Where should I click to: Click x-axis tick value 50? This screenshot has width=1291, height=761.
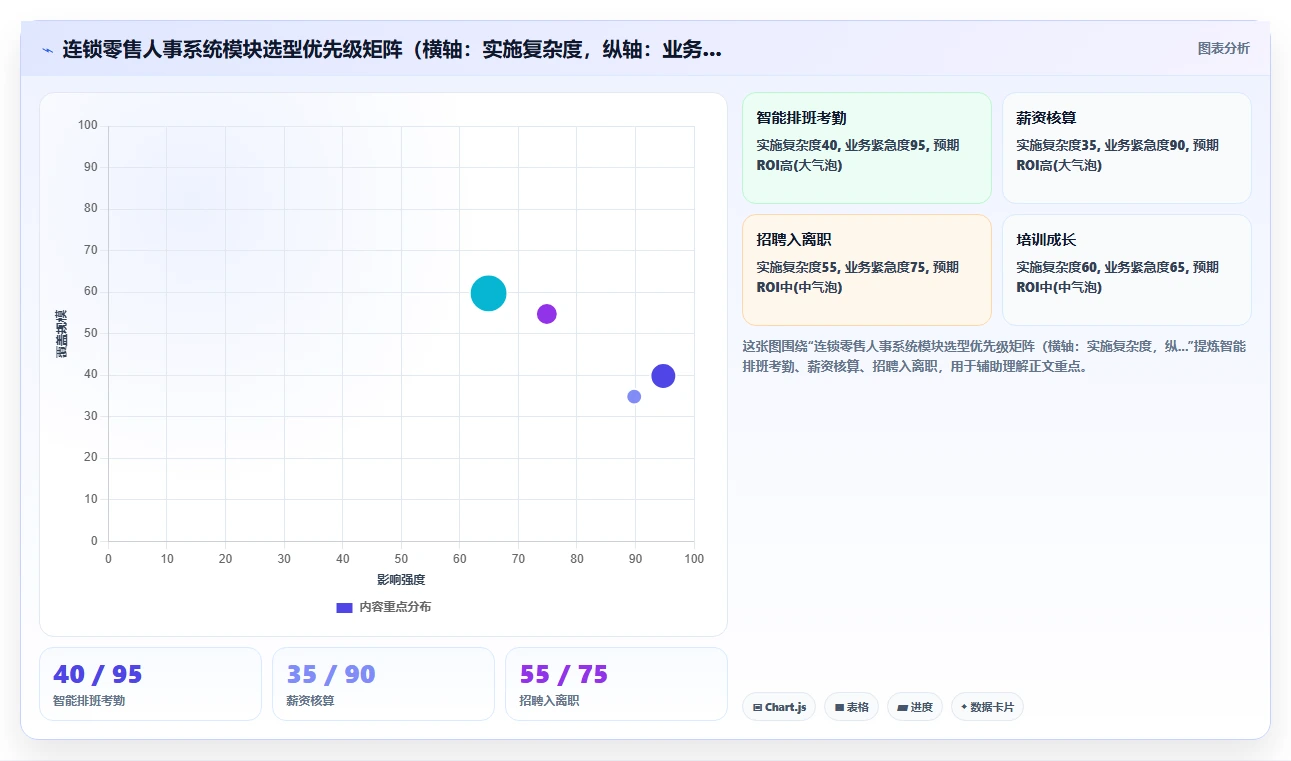401,559
